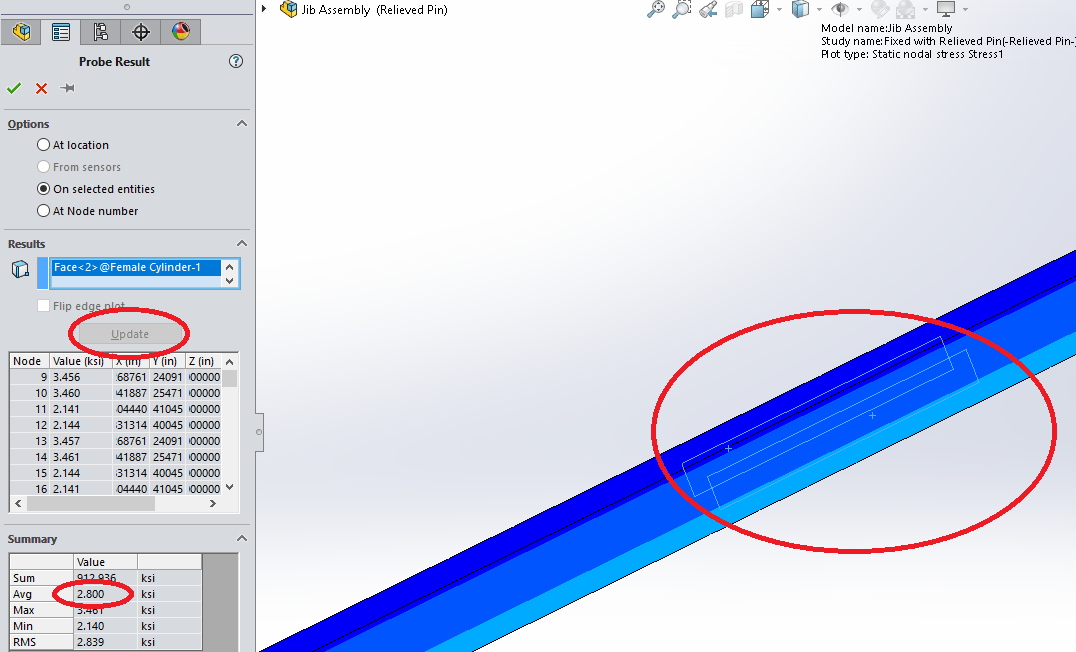Screen dimensions: 1076x652
Task: Click the Edit Appearance icon
Action: 880,10
